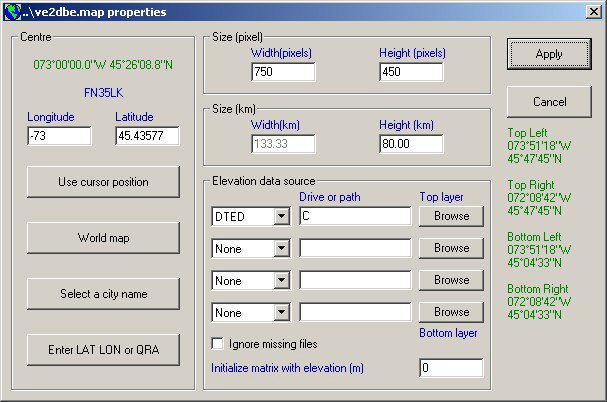Click the Initialize matrix with elevation label
Screen dimensions: 607x402
point(287,368)
